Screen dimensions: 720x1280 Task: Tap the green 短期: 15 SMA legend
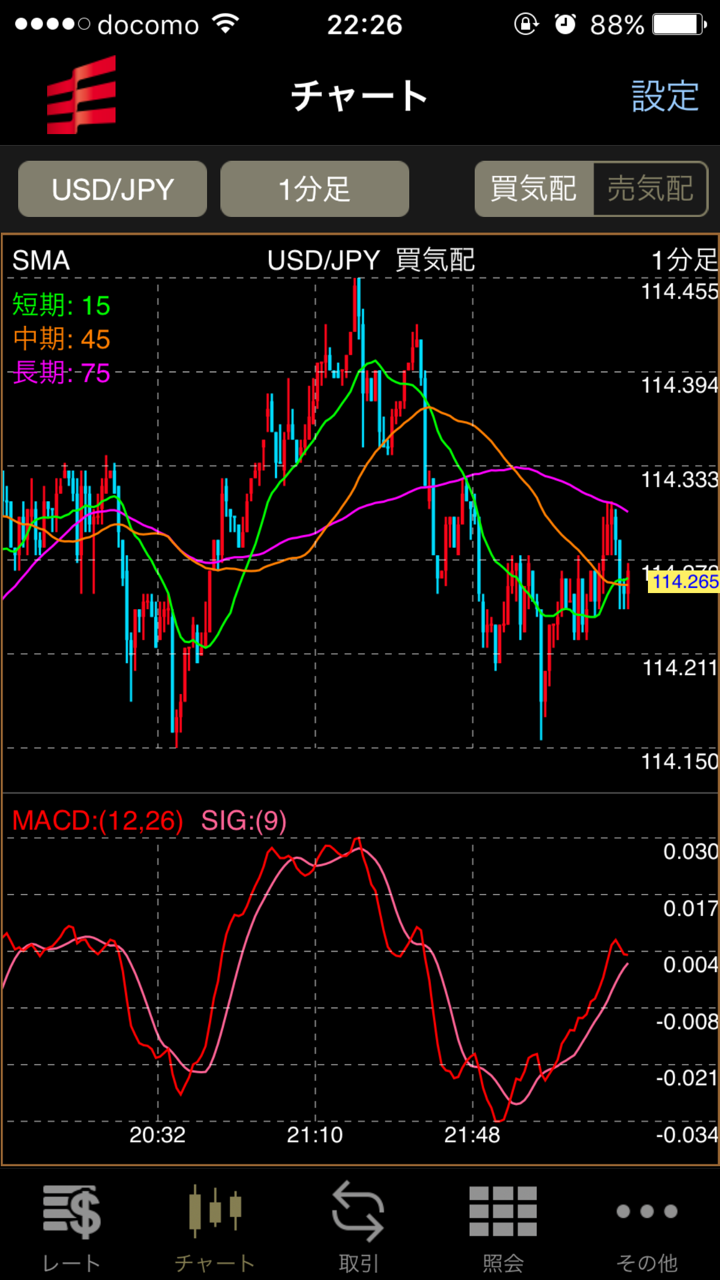click(x=61, y=305)
